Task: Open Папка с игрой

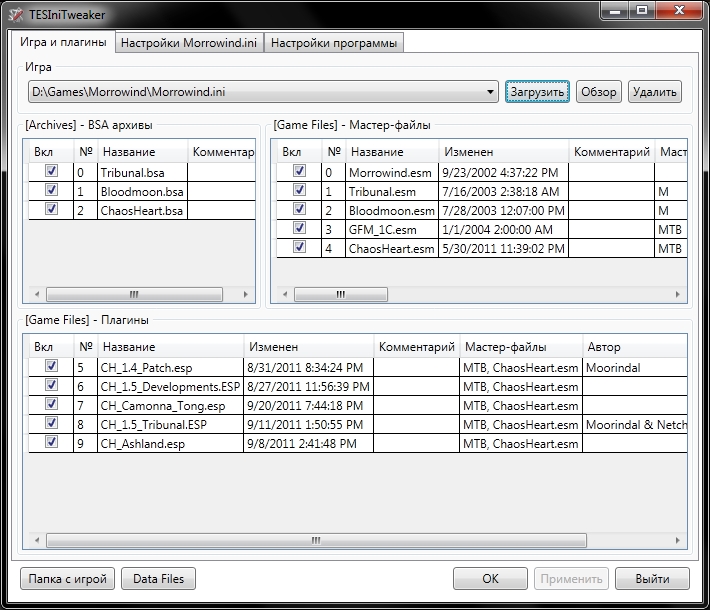Action: (x=67, y=579)
